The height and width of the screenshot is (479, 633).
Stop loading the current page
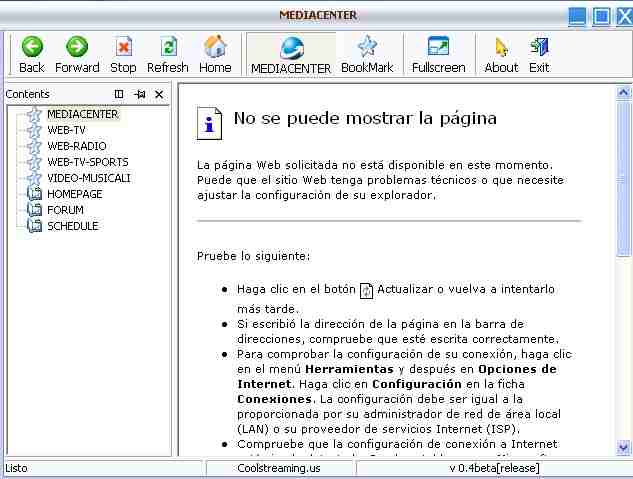123,47
